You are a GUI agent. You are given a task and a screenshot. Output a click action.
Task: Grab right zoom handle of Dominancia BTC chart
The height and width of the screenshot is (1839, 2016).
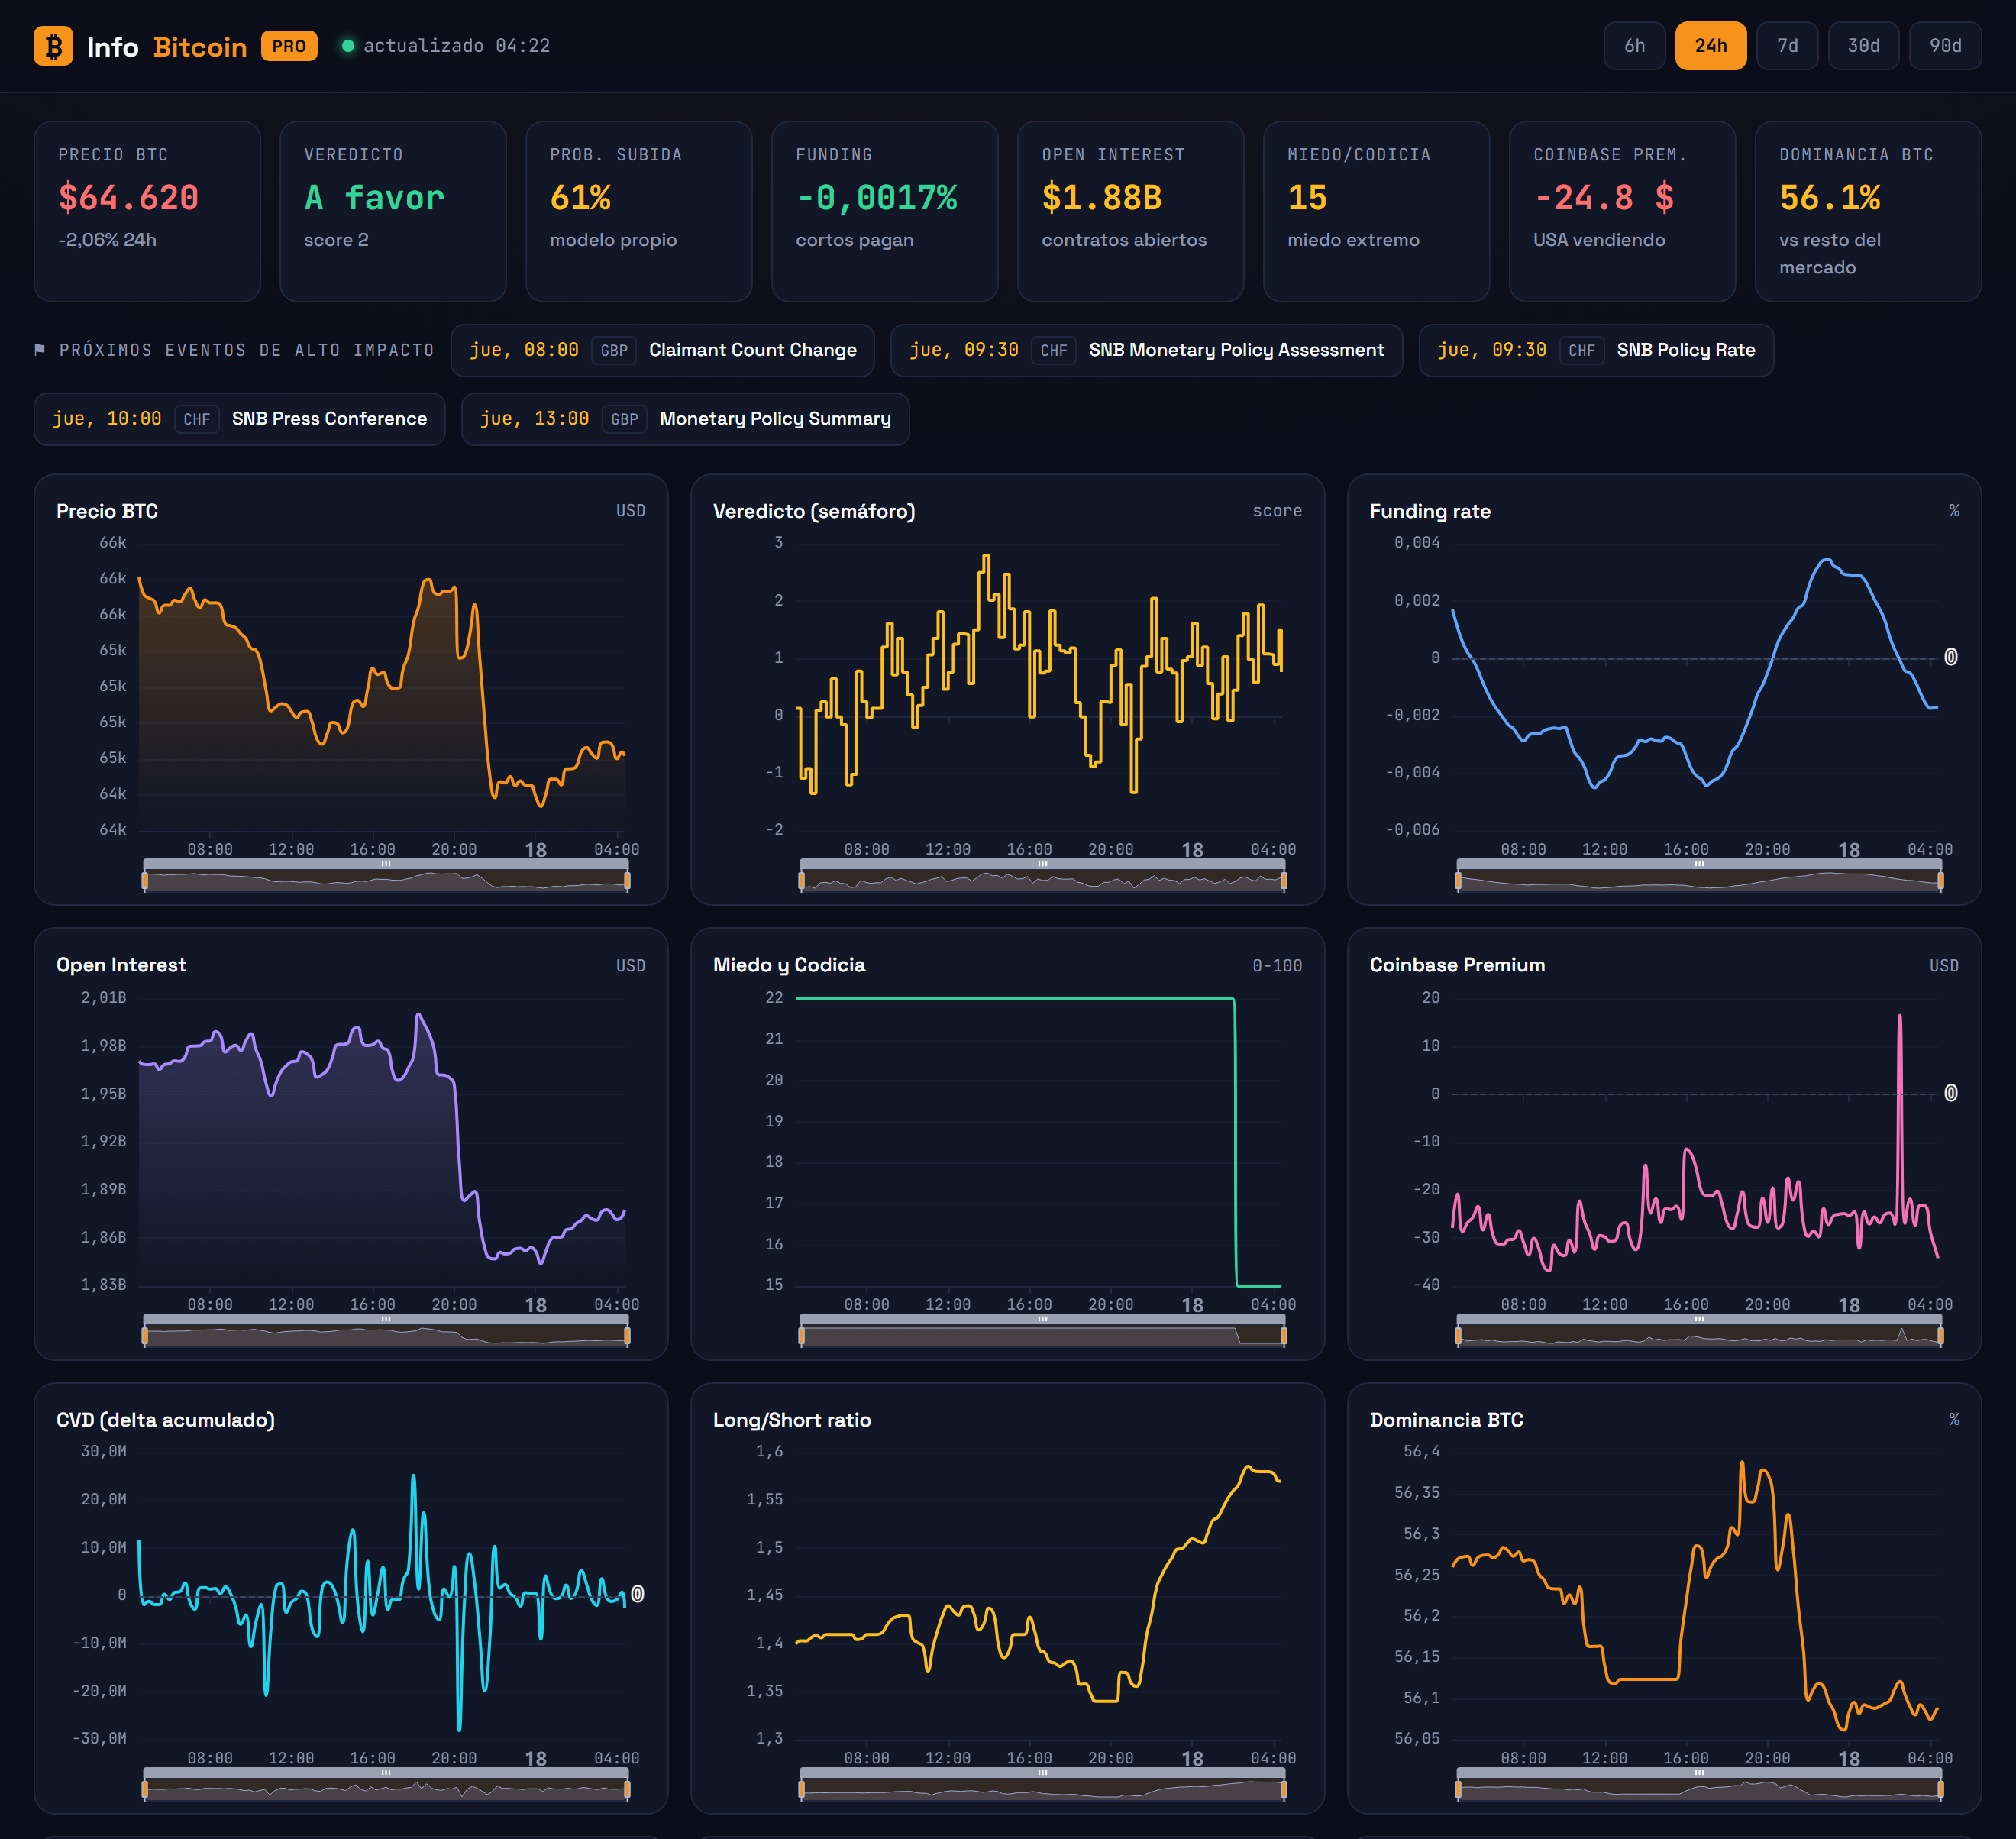(1940, 1790)
